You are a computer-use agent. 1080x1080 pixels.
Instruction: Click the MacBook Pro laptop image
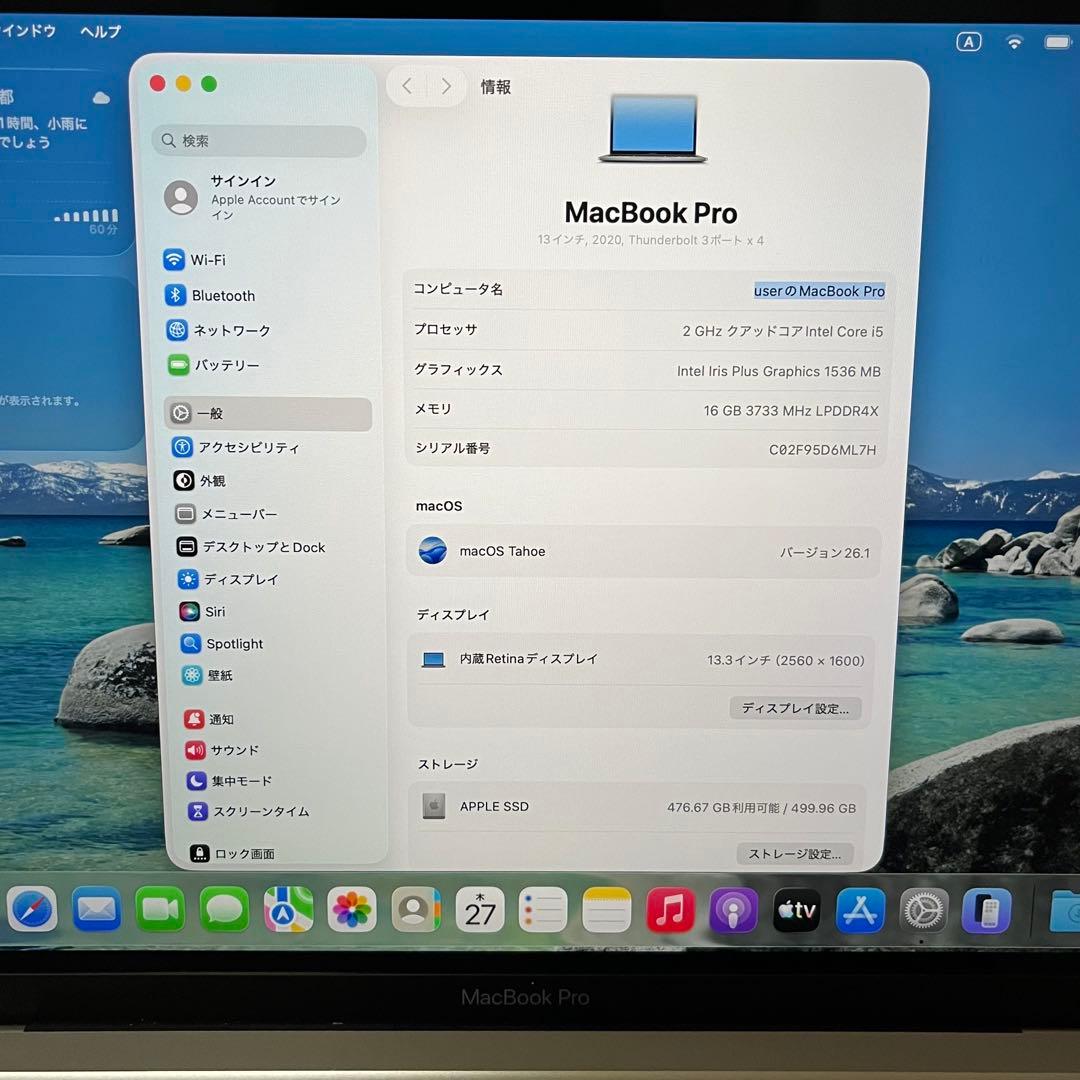point(653,129)
